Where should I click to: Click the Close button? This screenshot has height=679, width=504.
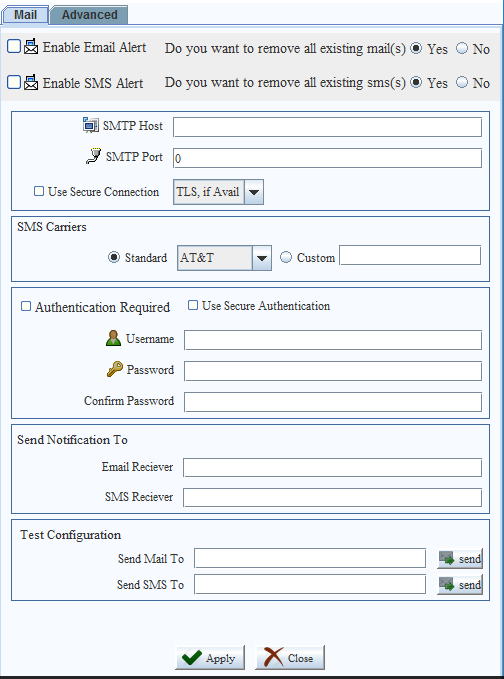pyautogui.click(x=290, y=658)
